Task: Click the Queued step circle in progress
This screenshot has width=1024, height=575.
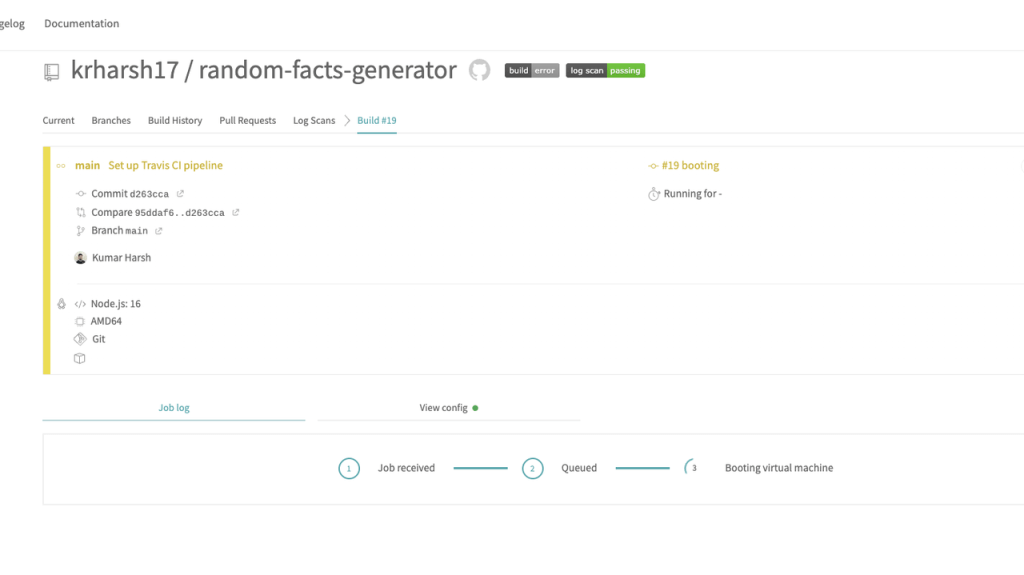Action: click(x=532, y=468)
